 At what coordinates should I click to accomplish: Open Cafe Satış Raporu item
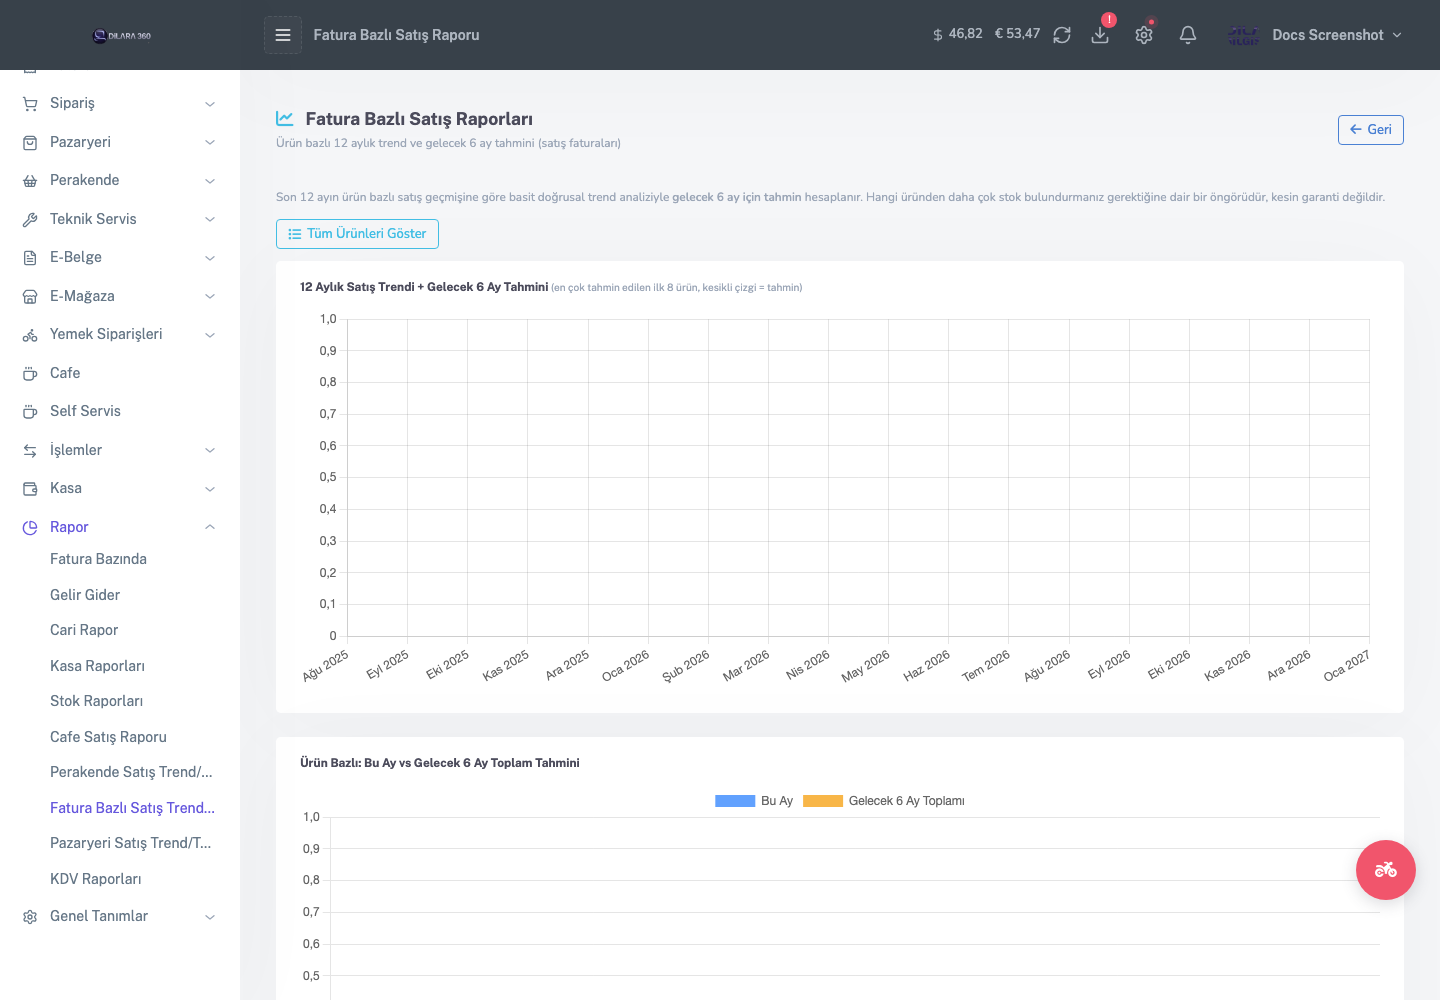[x=108, y=737]
